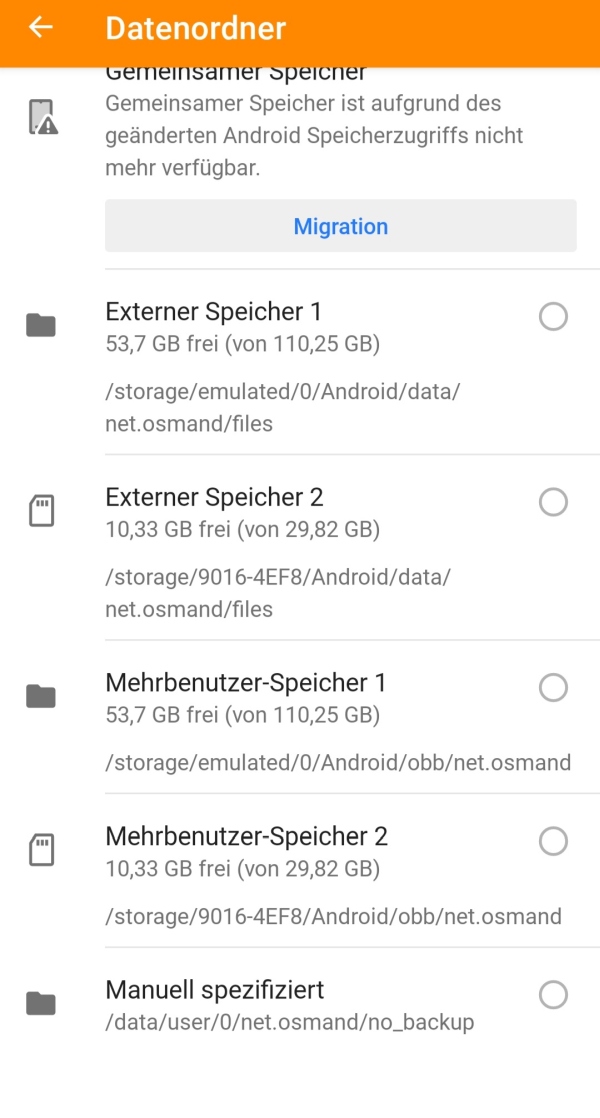Tap the back arrow in header
600x1118 pixels.
40,27
